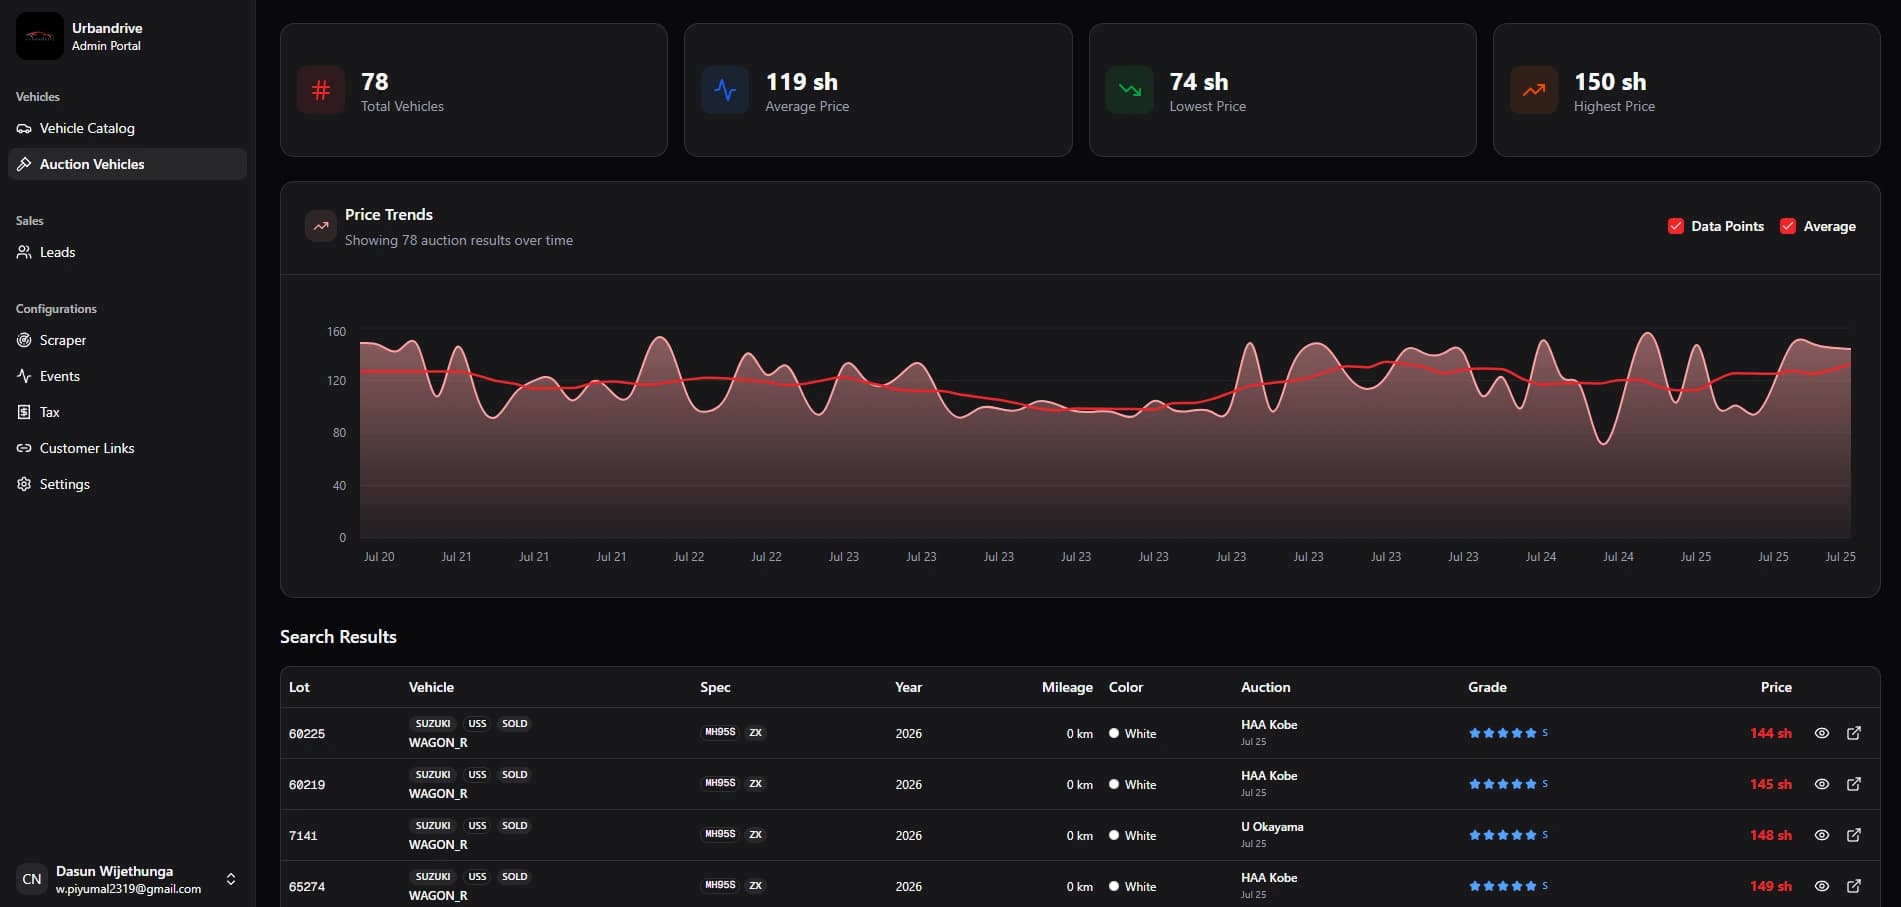View details eye icon for lot 60219
The width and height of the screenshot is (1901, 907).
pyautogui.click(x=1822, y=784)
